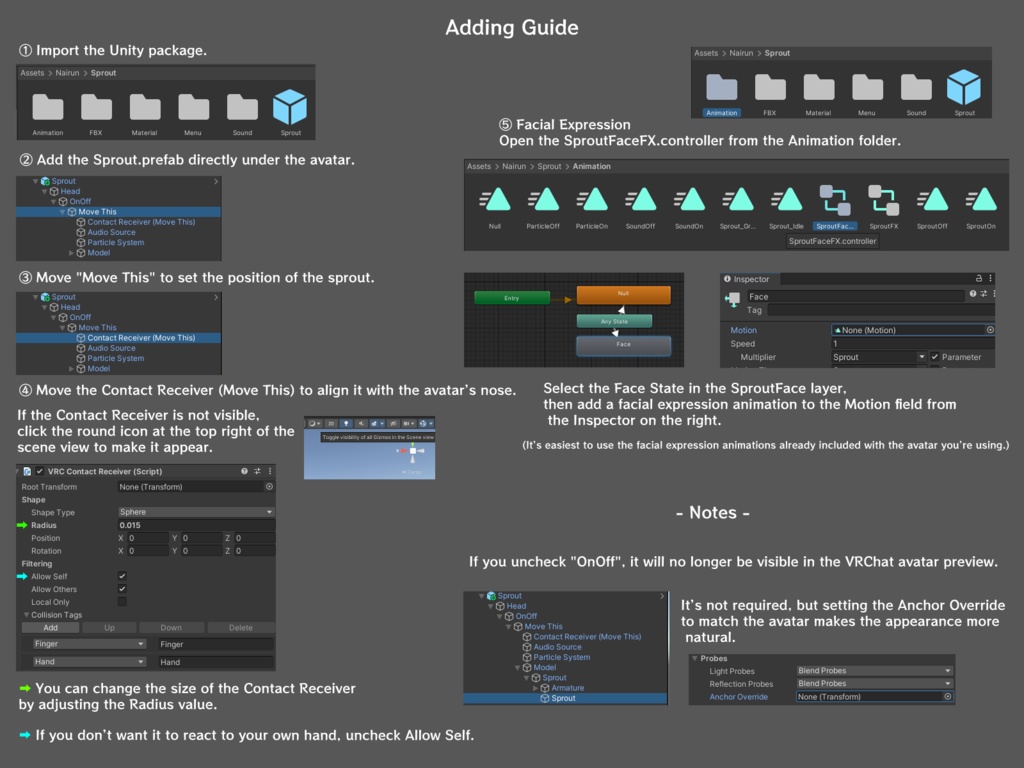Select the Any State node
The height and width of the screenshot is (768, 1024).
(615, 321)
